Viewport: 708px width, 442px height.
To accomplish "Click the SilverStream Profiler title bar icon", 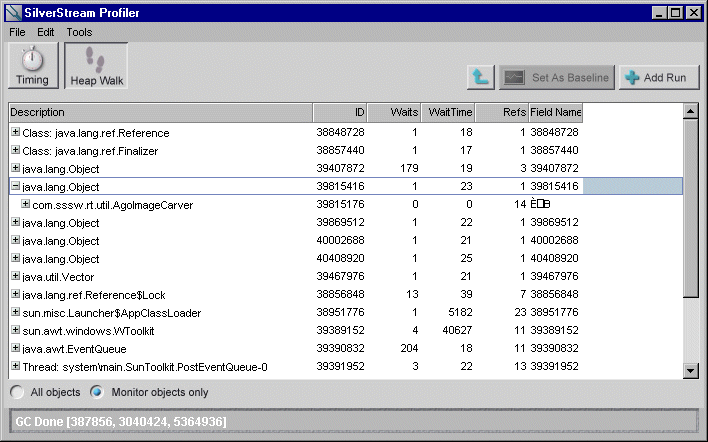I will point(14,13).
